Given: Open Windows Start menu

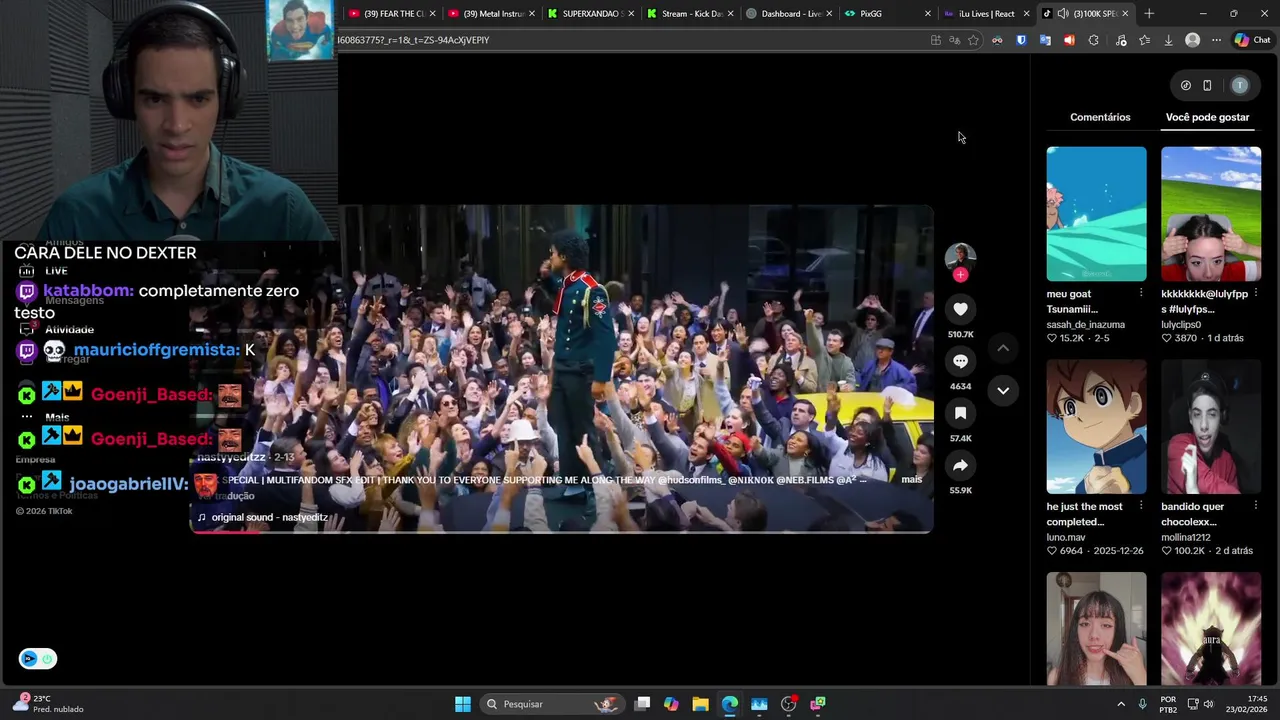Looking at the screenshot, I should [x=463, y=704].
